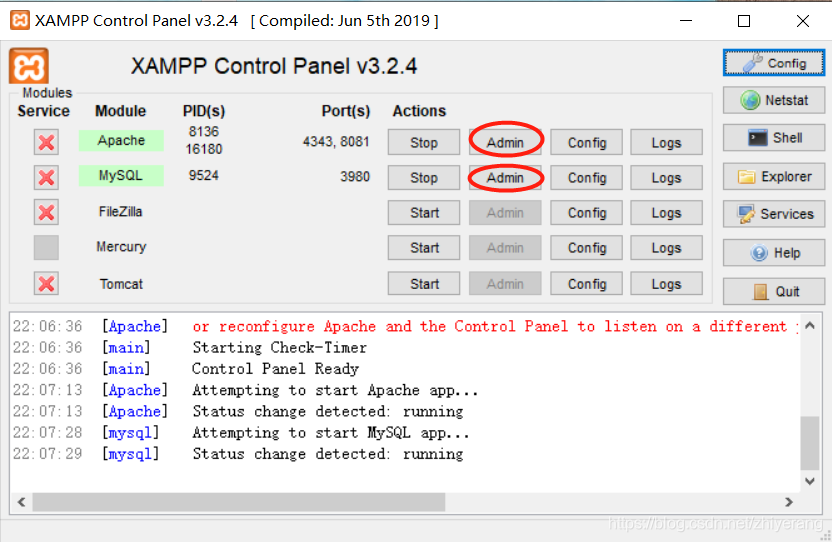Open Tomcat Config menu
832x542 pixels.
pyautogui.click(x=586, y=283)
